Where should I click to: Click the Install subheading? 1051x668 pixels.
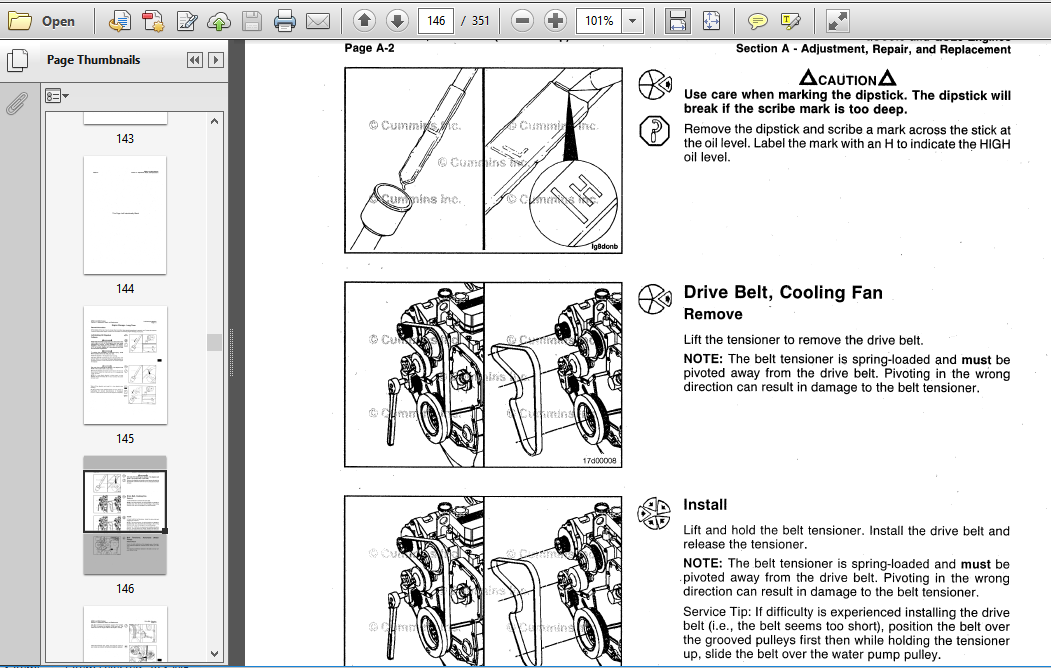704,505
